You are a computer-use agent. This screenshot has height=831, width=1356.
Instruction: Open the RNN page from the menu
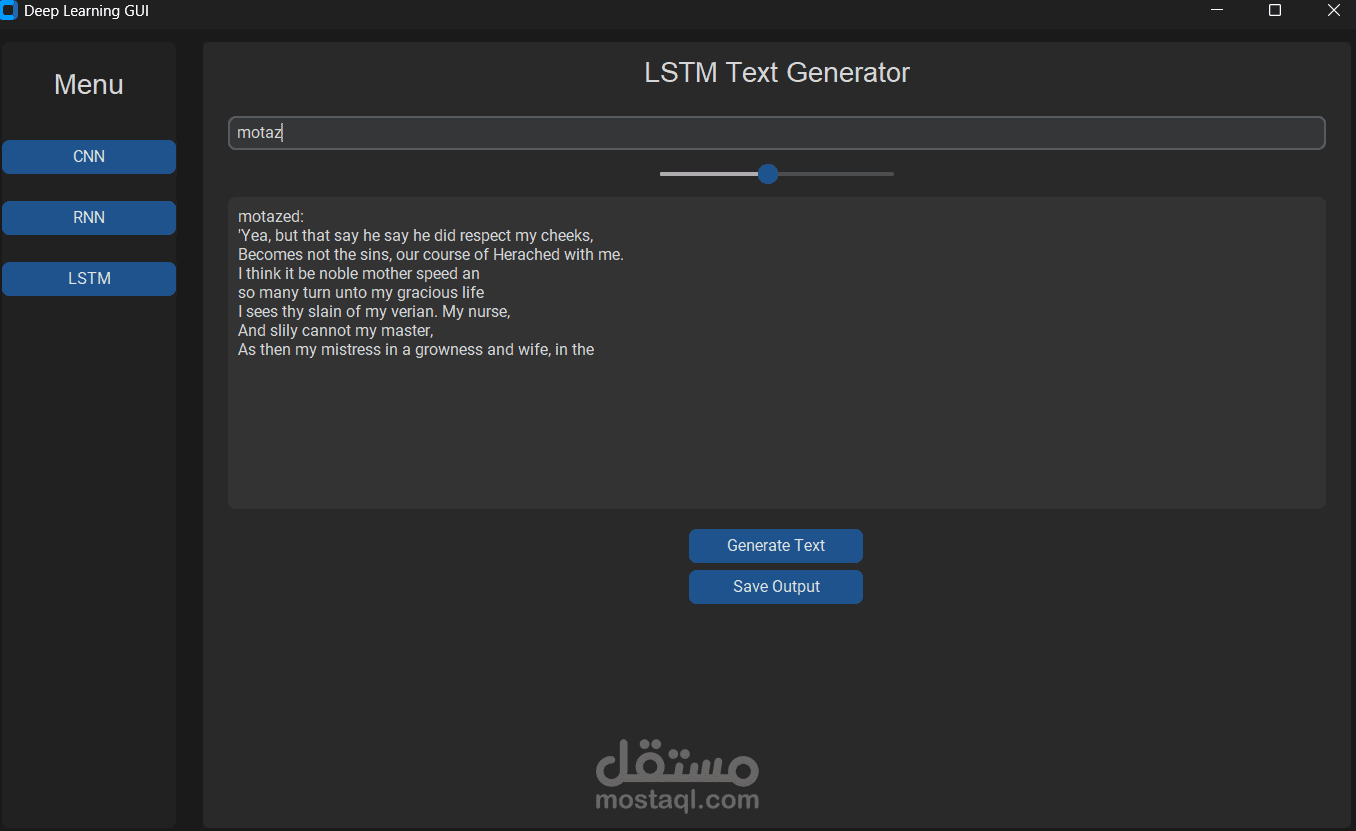point(89,218)
